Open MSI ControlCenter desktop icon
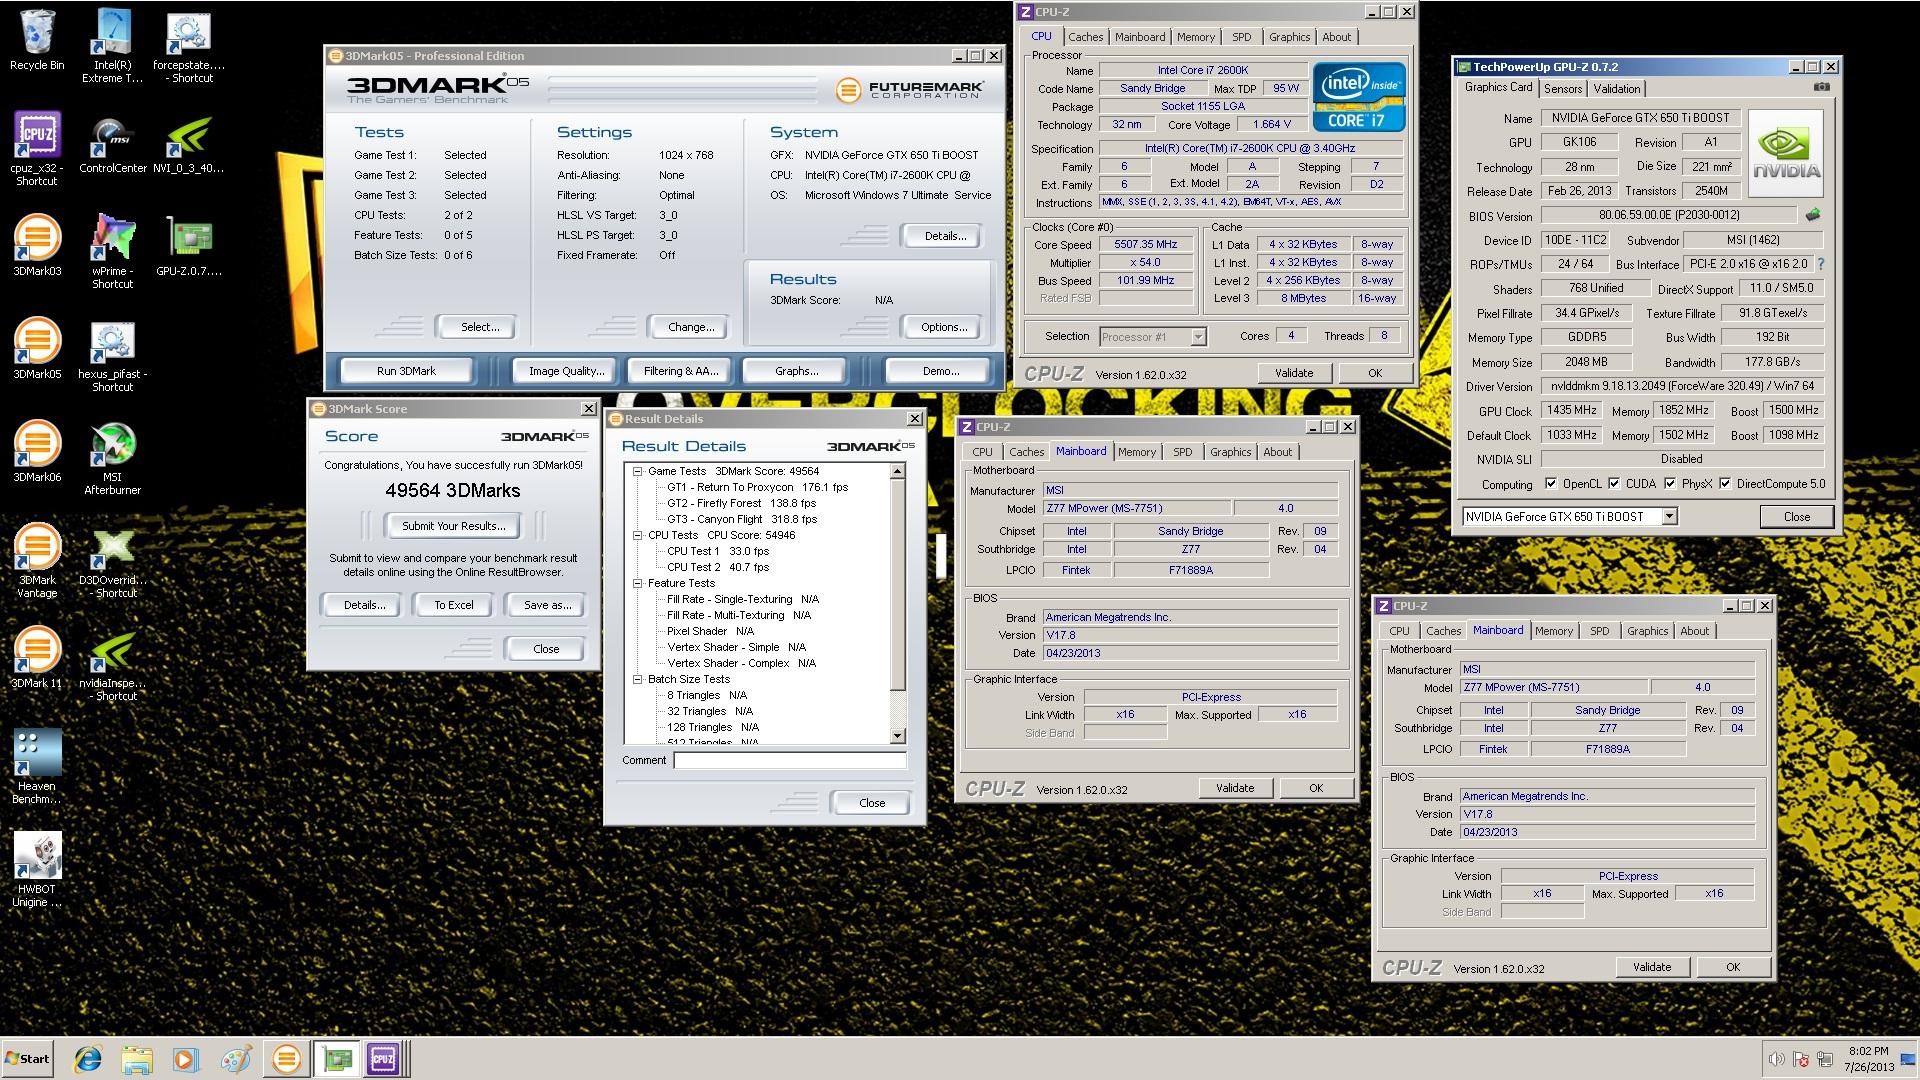Image resolution: width=1920 pixels, height=1080 pixels. point(112,142)
